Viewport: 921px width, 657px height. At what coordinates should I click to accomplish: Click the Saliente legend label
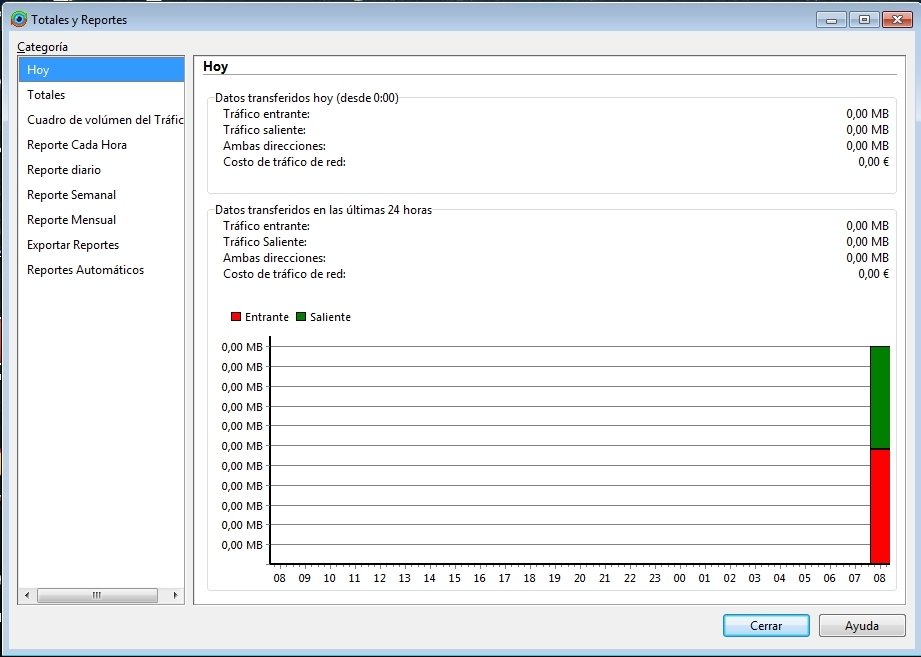click(330, 317)
